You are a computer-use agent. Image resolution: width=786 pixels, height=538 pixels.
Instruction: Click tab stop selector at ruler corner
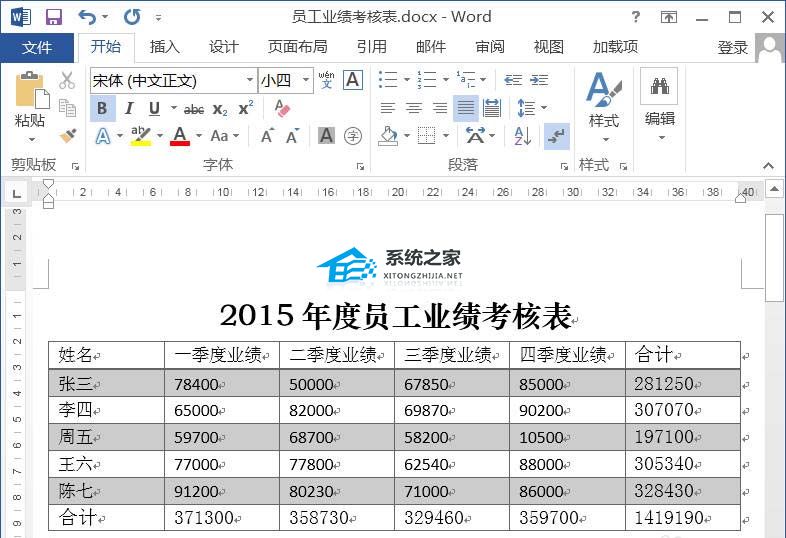tap(16, 193)
